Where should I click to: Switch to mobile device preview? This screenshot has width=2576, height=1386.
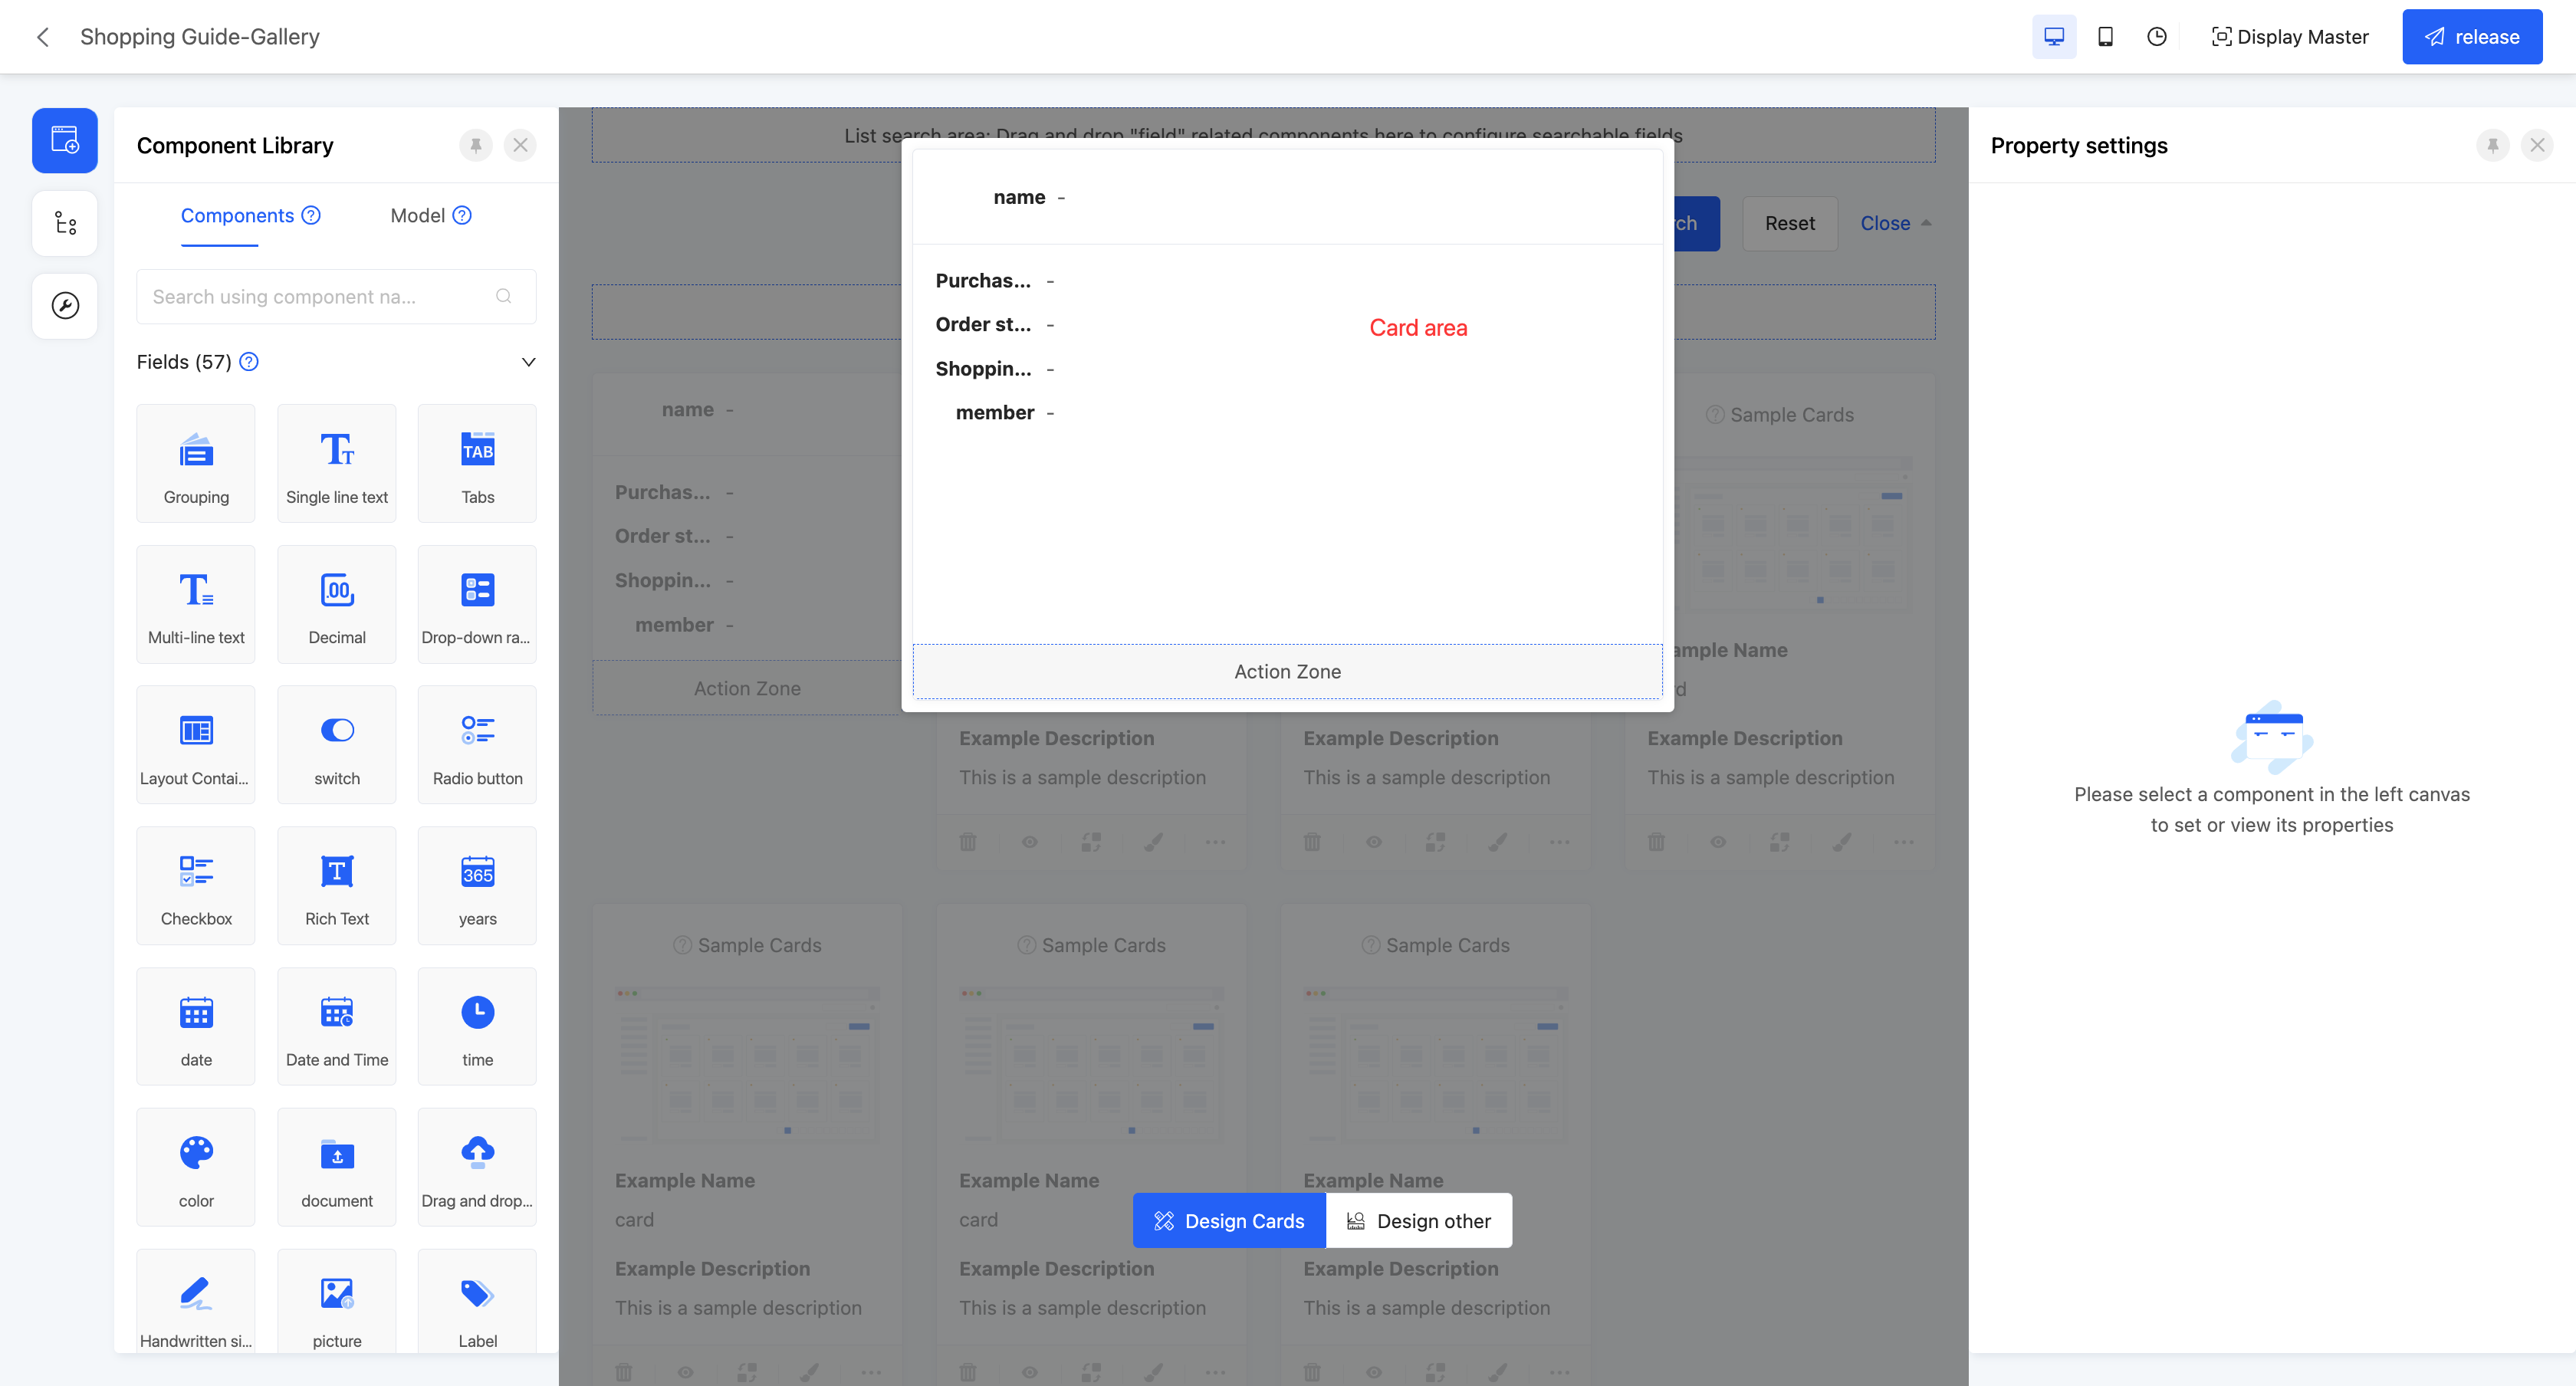pyautogui.click(x=2105, y=37)
